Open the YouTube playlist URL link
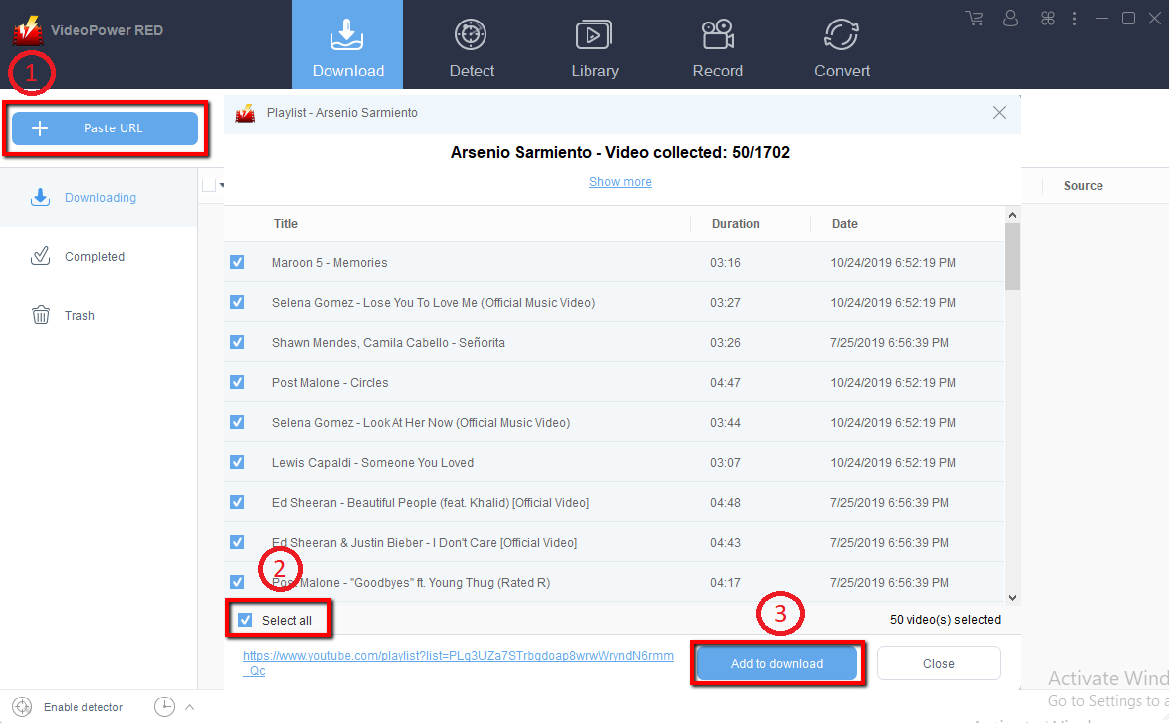The width and height of the screenshot is (1169, 723). (x=458, y=663)
